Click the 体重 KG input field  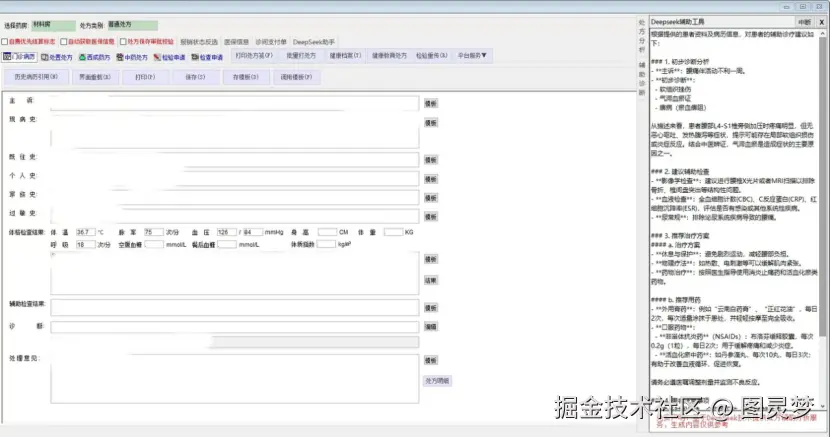393,232
